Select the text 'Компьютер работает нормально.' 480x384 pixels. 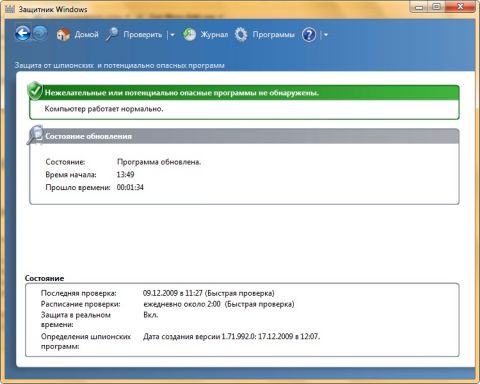pyautogui.click(x=104, y=109)
